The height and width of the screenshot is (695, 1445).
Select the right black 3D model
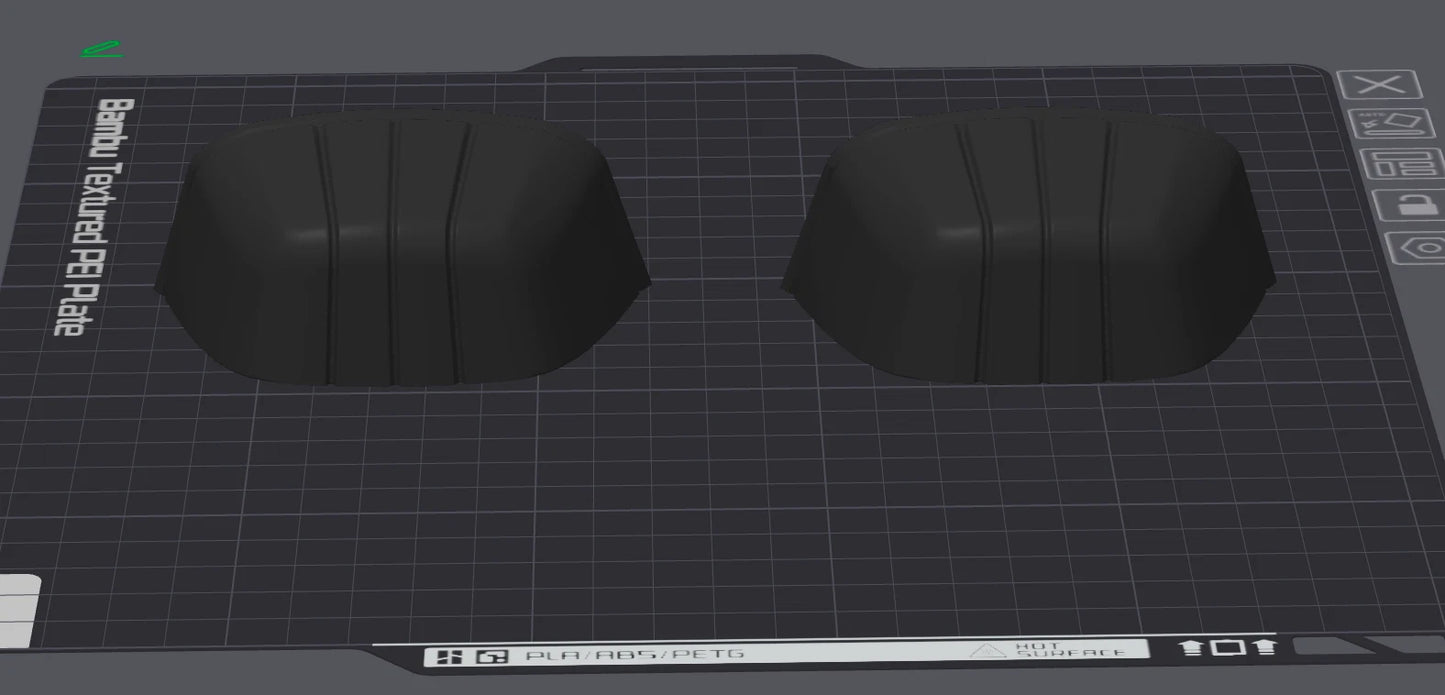(1030, 250)
